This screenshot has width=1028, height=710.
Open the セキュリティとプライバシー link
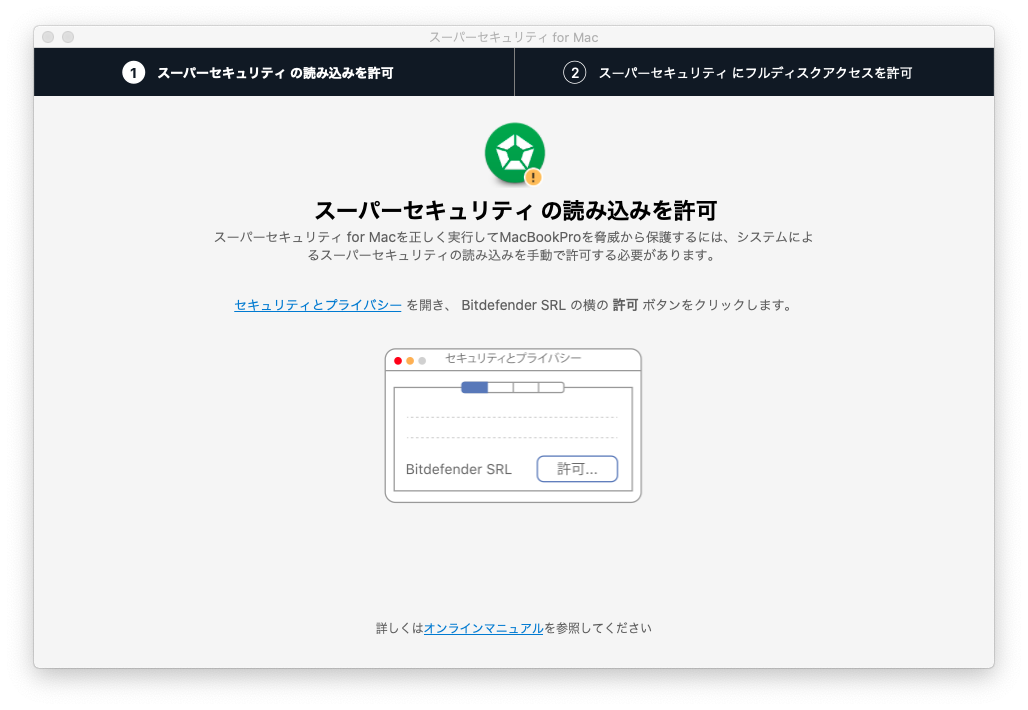[318, 305]
